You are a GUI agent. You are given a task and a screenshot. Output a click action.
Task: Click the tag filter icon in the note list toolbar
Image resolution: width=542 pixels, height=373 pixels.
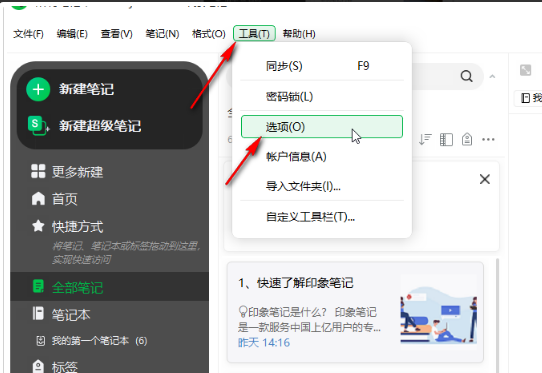click(x=467, y=140)
